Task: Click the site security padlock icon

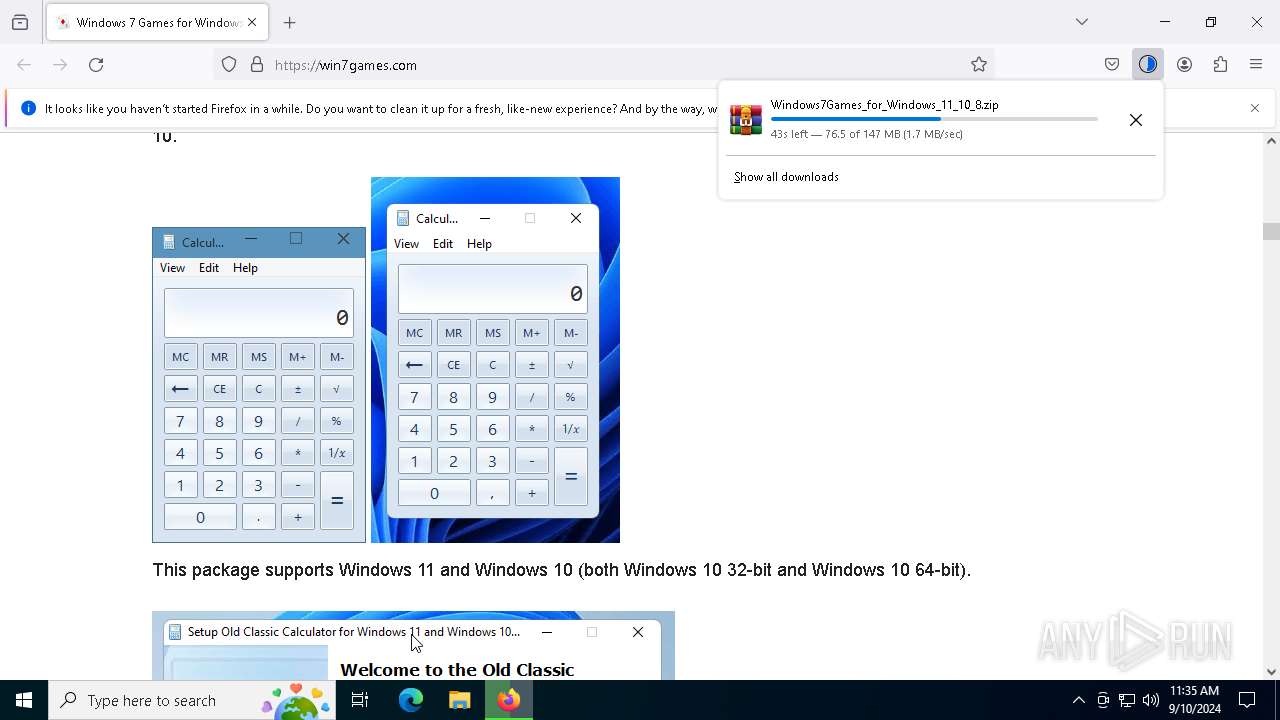Action: pyautogui.click(x=257, y=65)
